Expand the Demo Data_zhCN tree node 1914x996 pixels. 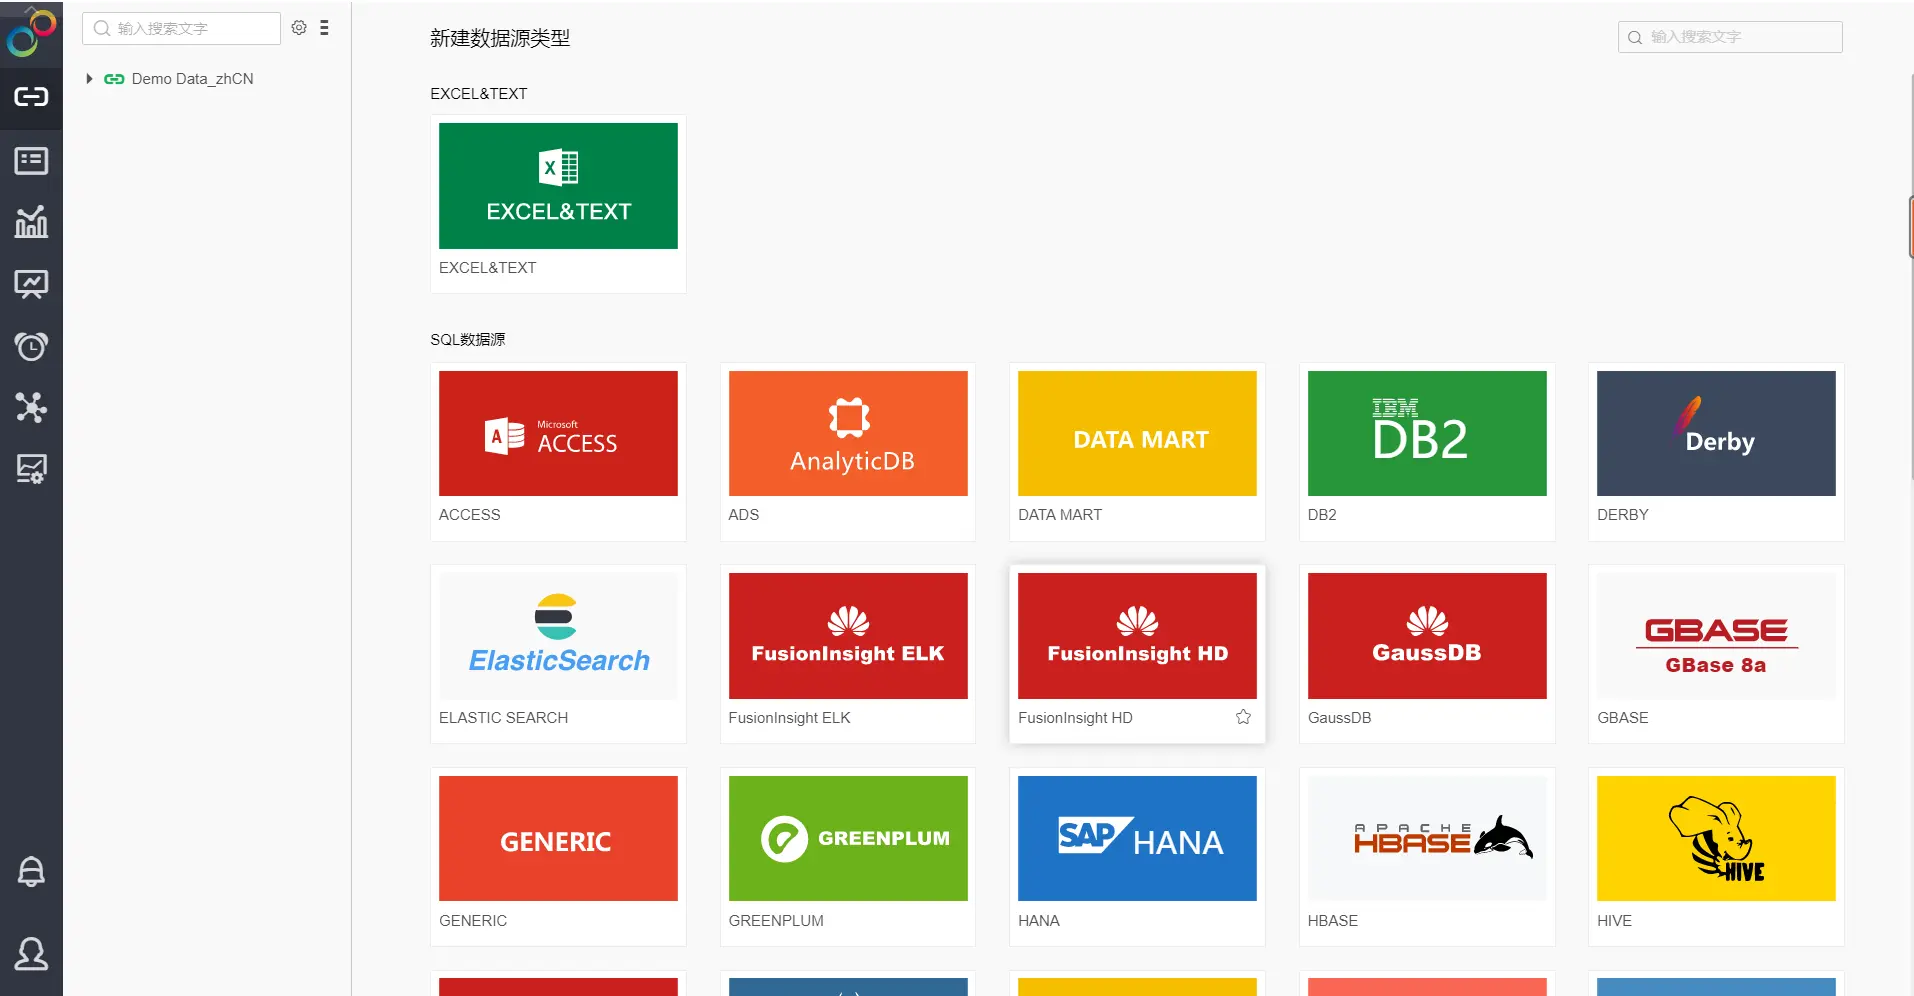(x=89, y=79)
